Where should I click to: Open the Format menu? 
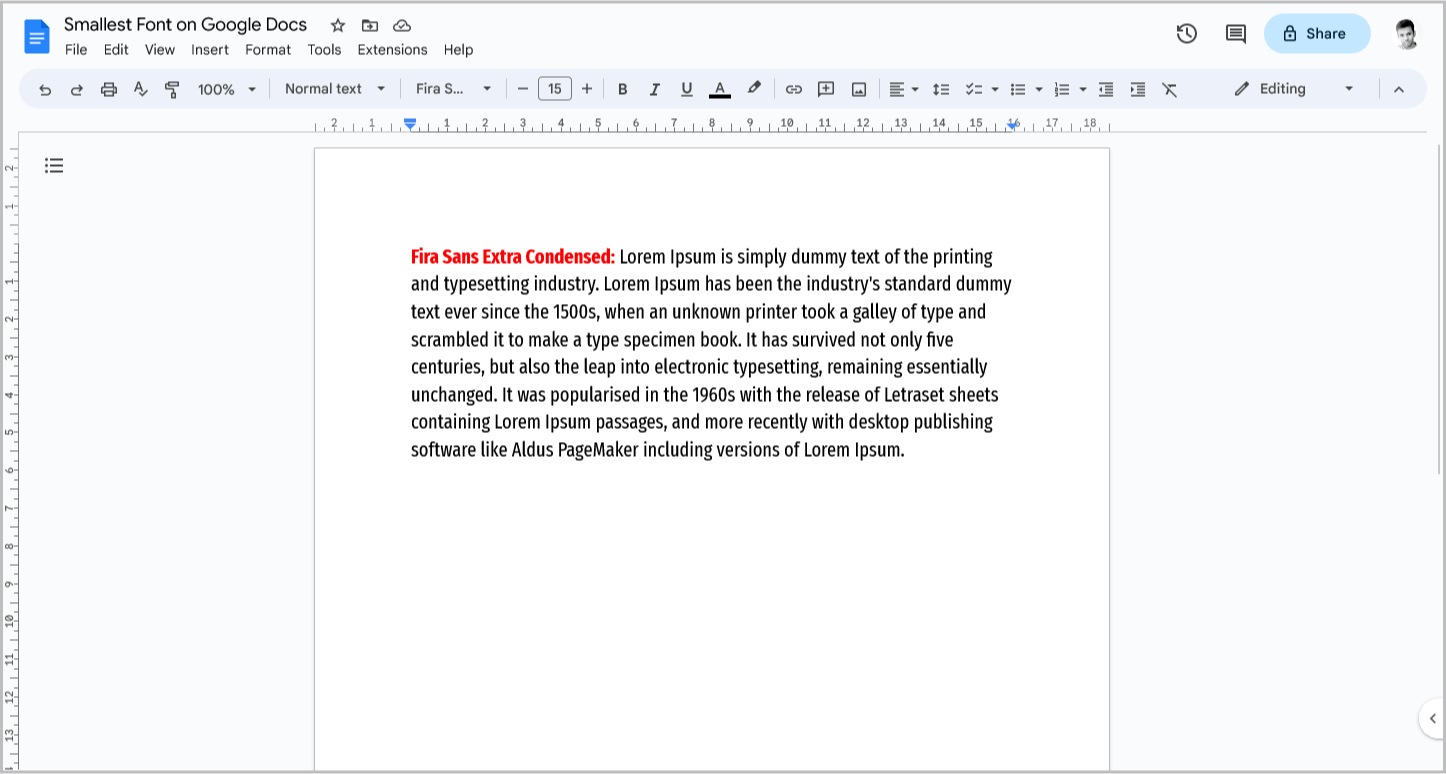268,50
